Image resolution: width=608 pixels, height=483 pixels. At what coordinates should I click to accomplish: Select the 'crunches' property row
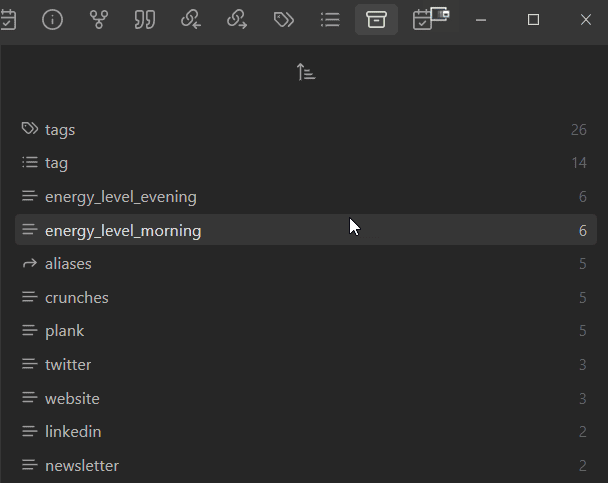click(306, 297)
